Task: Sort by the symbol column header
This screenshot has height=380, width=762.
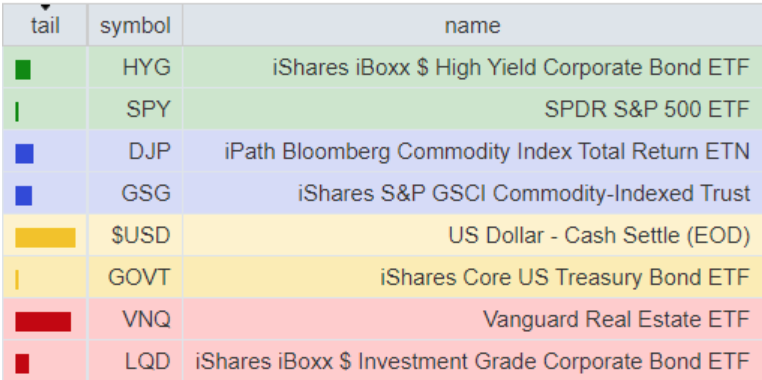Action: 135,25
